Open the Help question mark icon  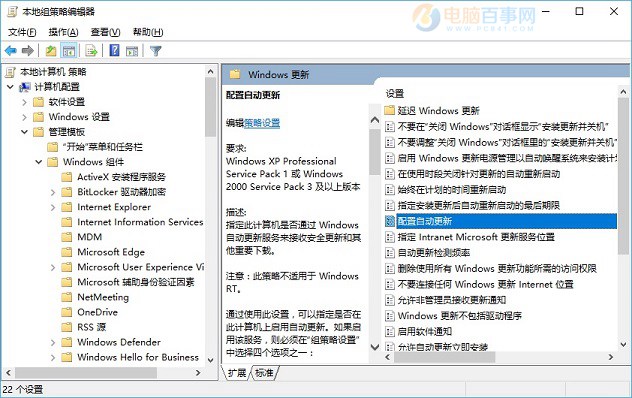[x=115, y=50]
